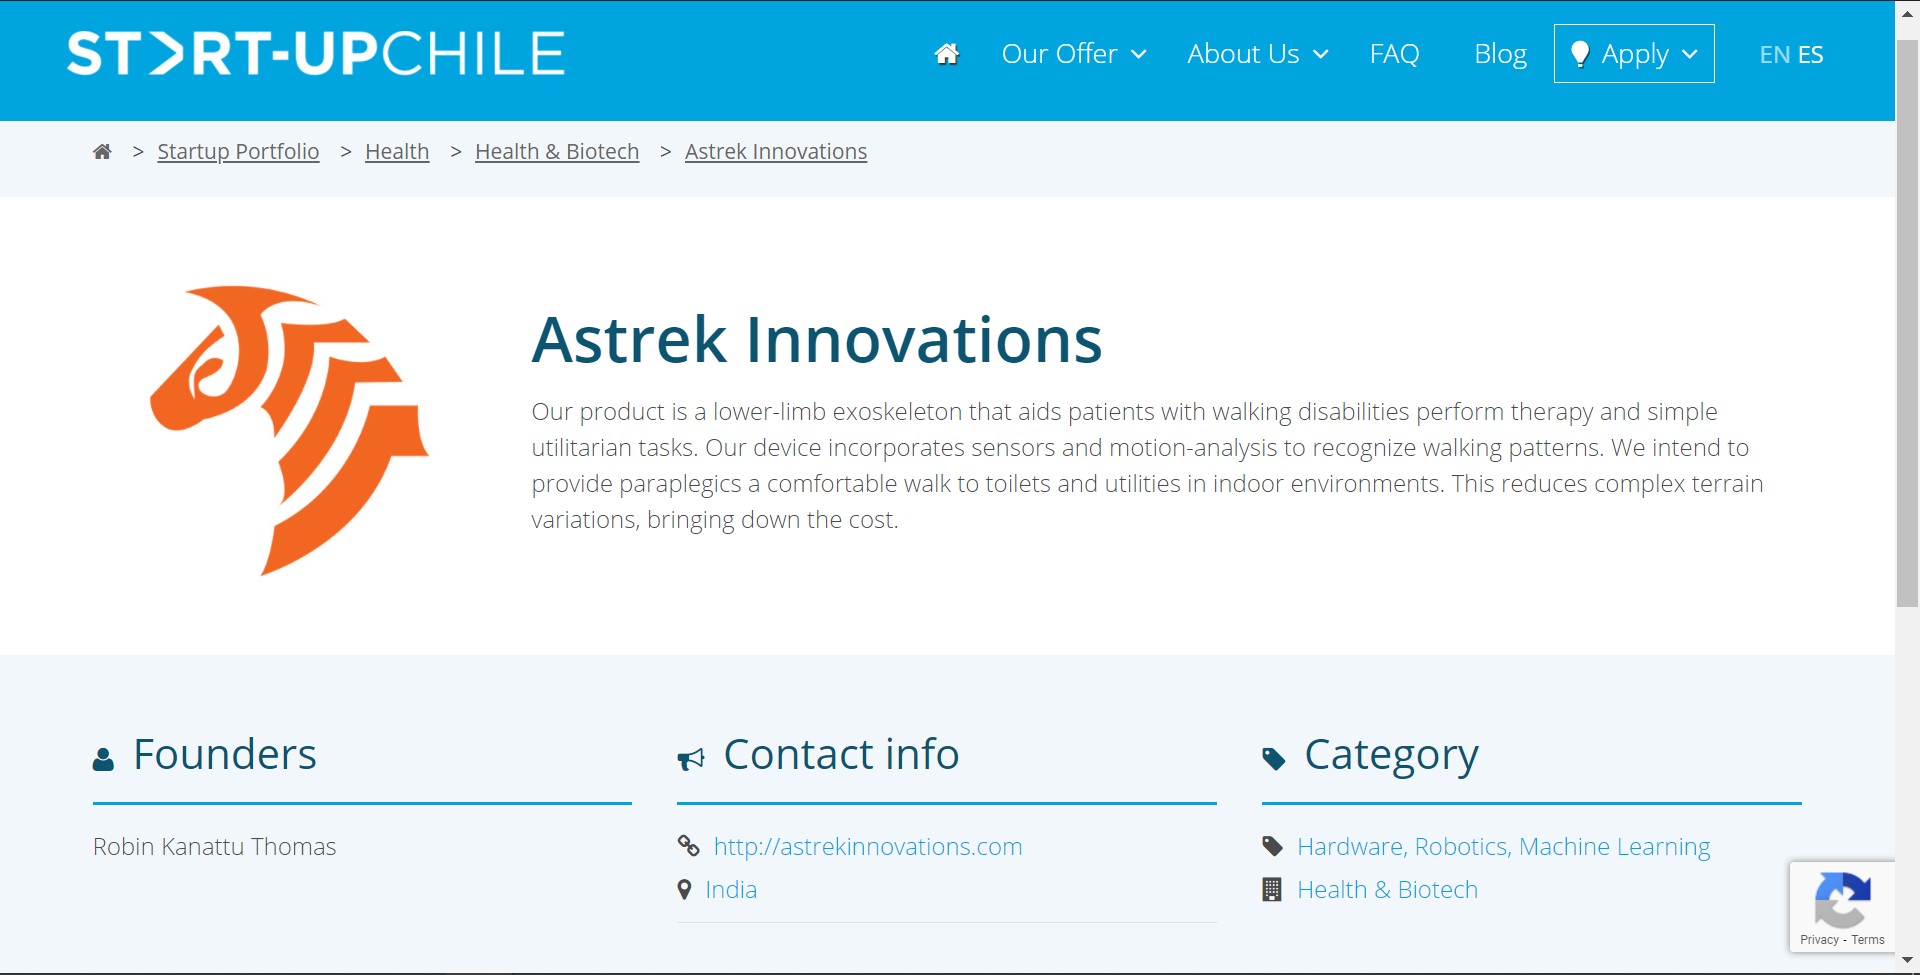Switch language to ES
The height and width of the screenshot is (975, 1920).
(1810, 55)
